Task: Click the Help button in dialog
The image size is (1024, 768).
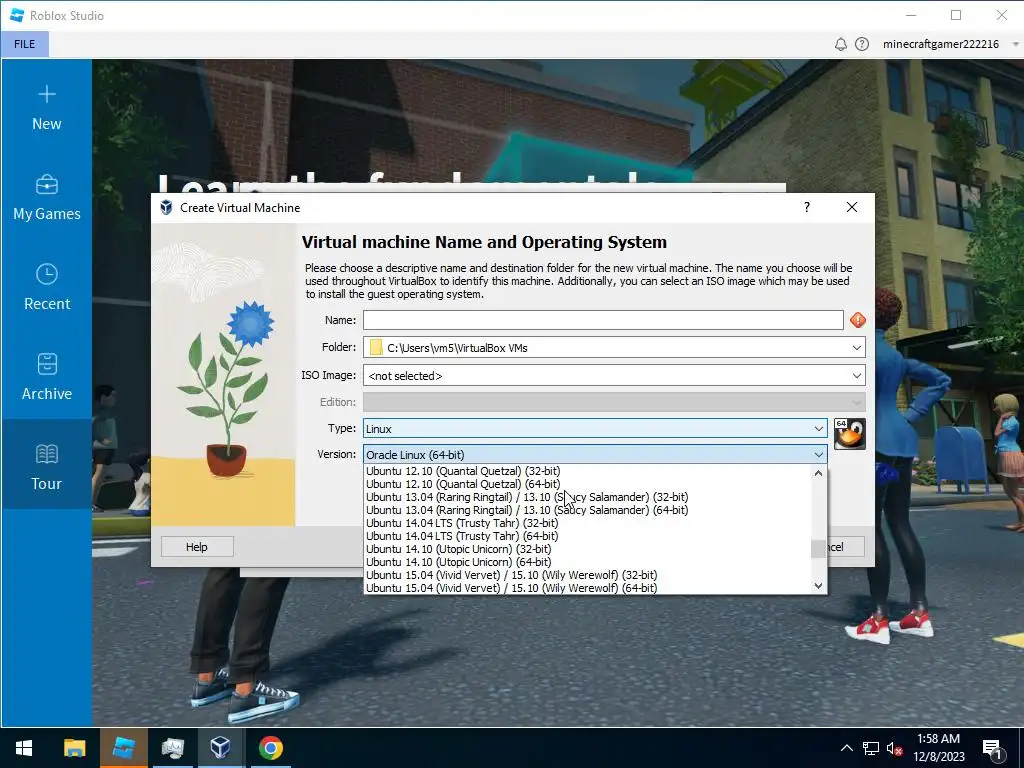Action: pyautogui.click(x=197, y=547)
